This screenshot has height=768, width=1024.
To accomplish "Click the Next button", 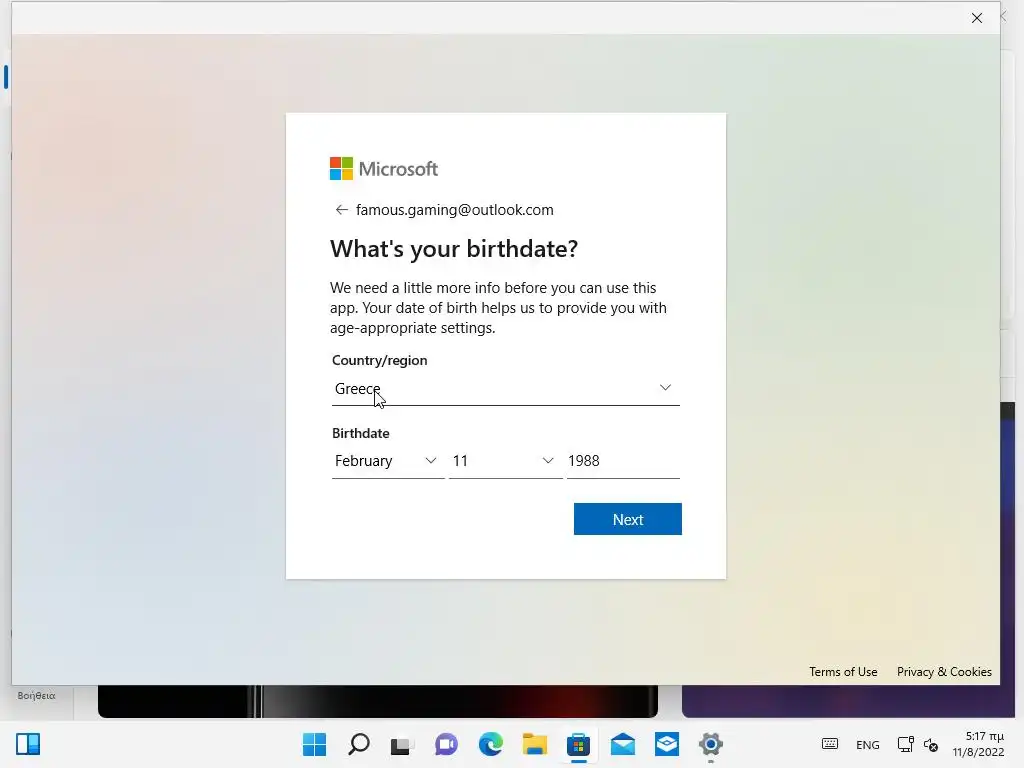I will [x=628, y=519].
